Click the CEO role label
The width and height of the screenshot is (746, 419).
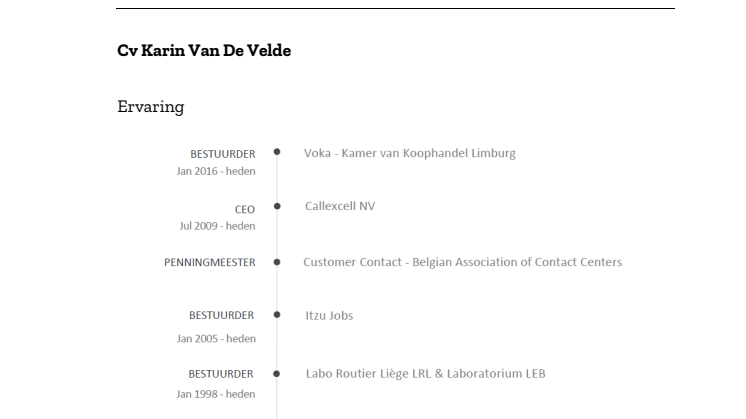(x=245, y=210)
